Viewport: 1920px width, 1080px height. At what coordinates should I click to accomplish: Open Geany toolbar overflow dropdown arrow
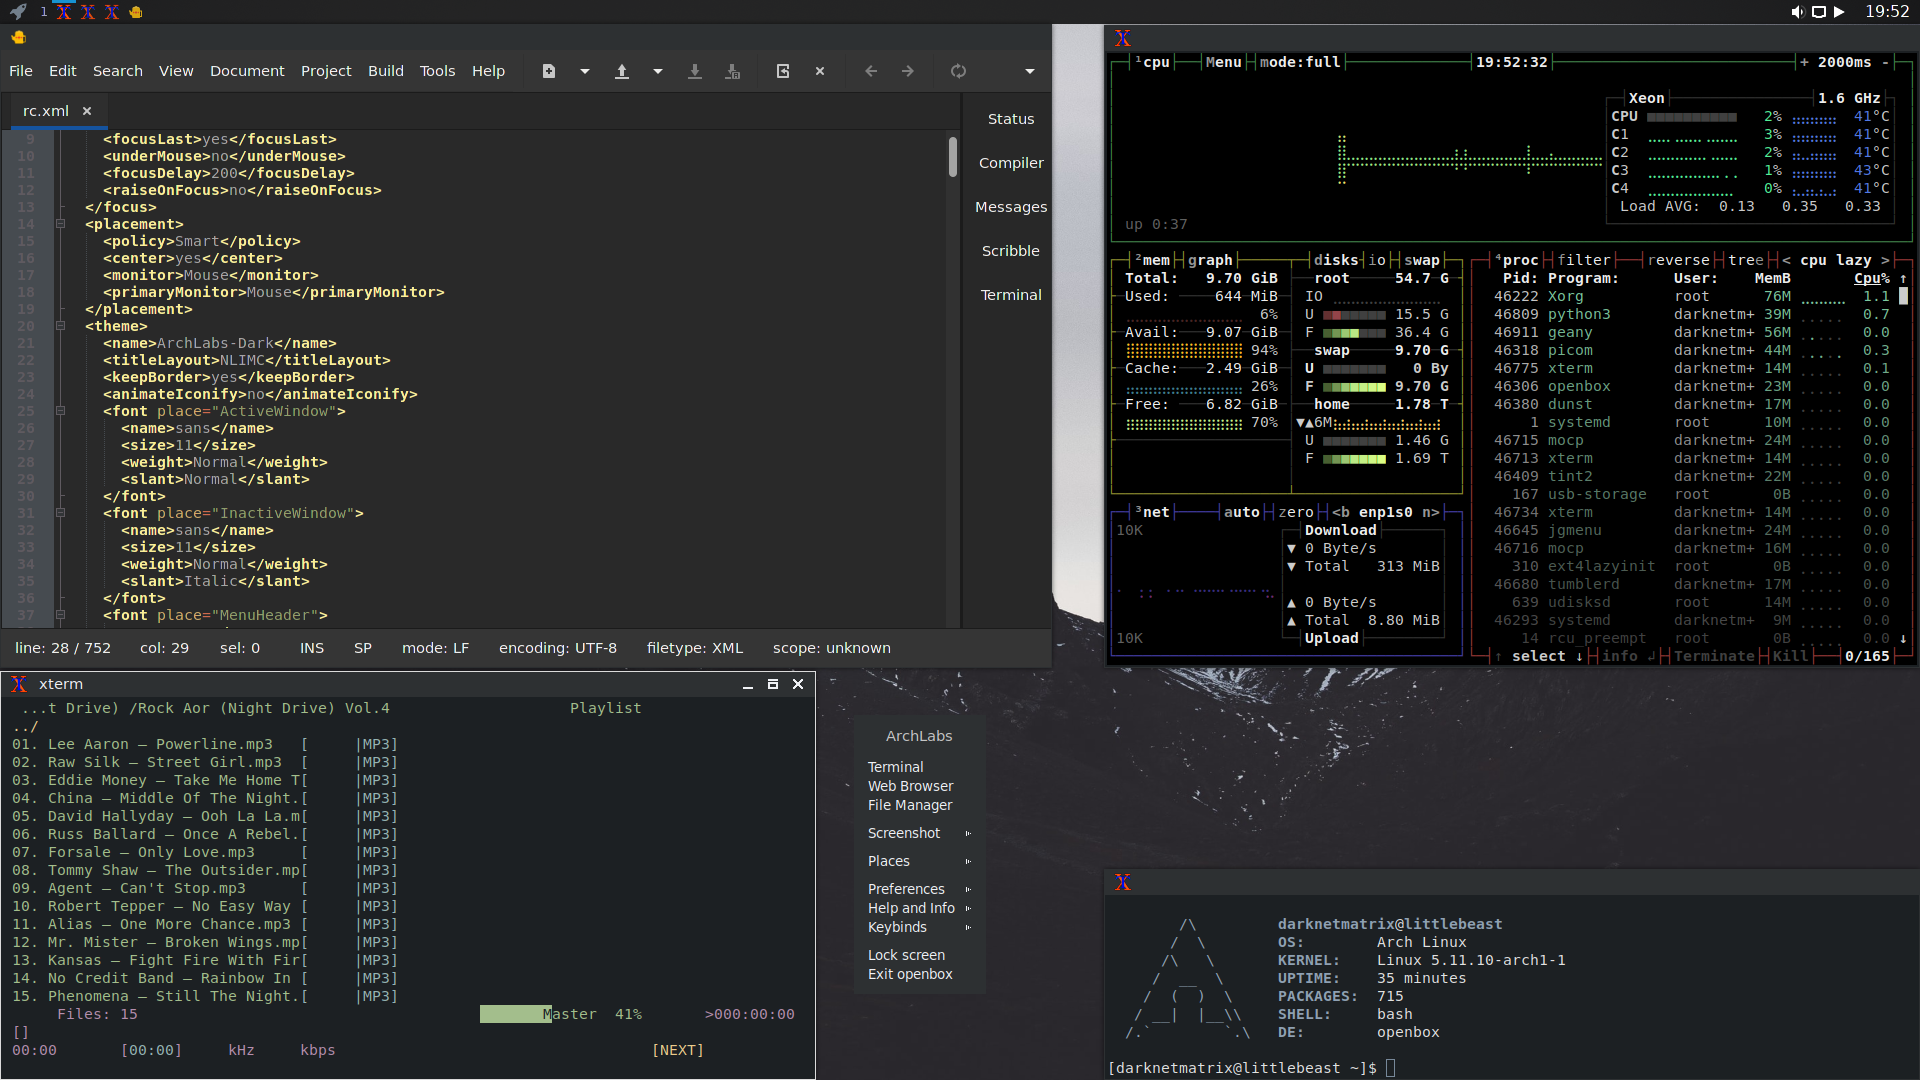click(x=1030, y=71)
